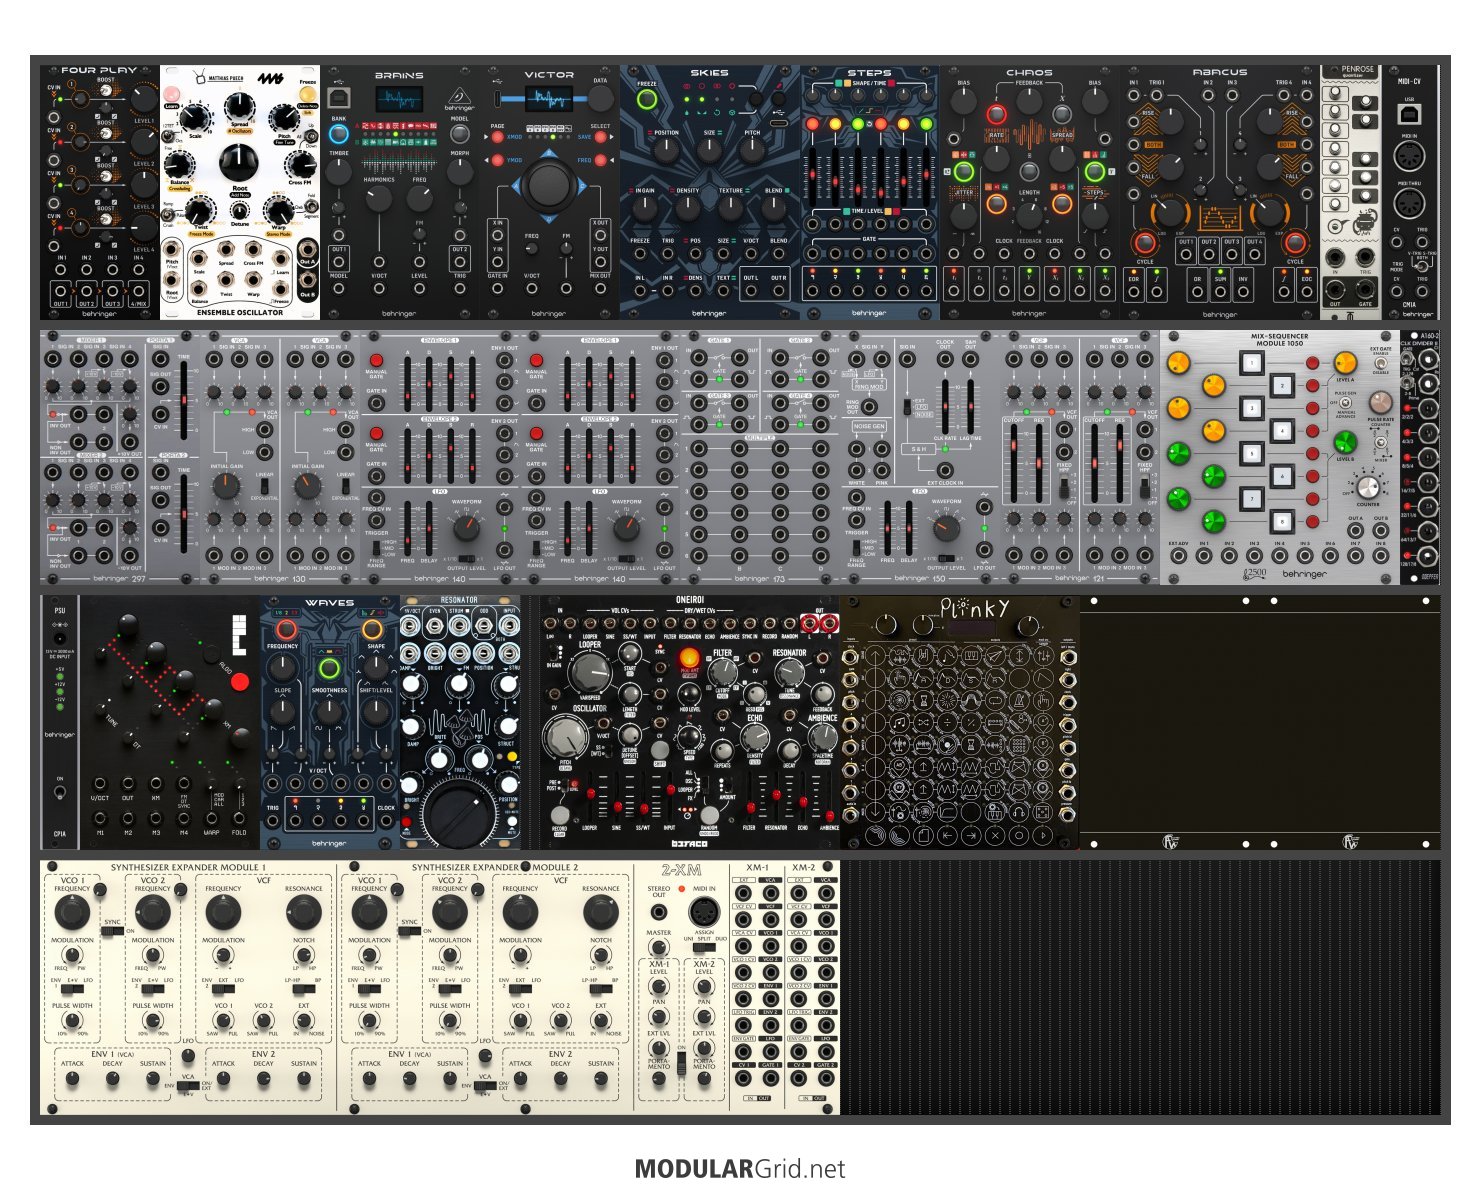Click the "ONEIROI" module title
The width and height of the screenshot is (1481, 1190).
[x=691, y=600]
